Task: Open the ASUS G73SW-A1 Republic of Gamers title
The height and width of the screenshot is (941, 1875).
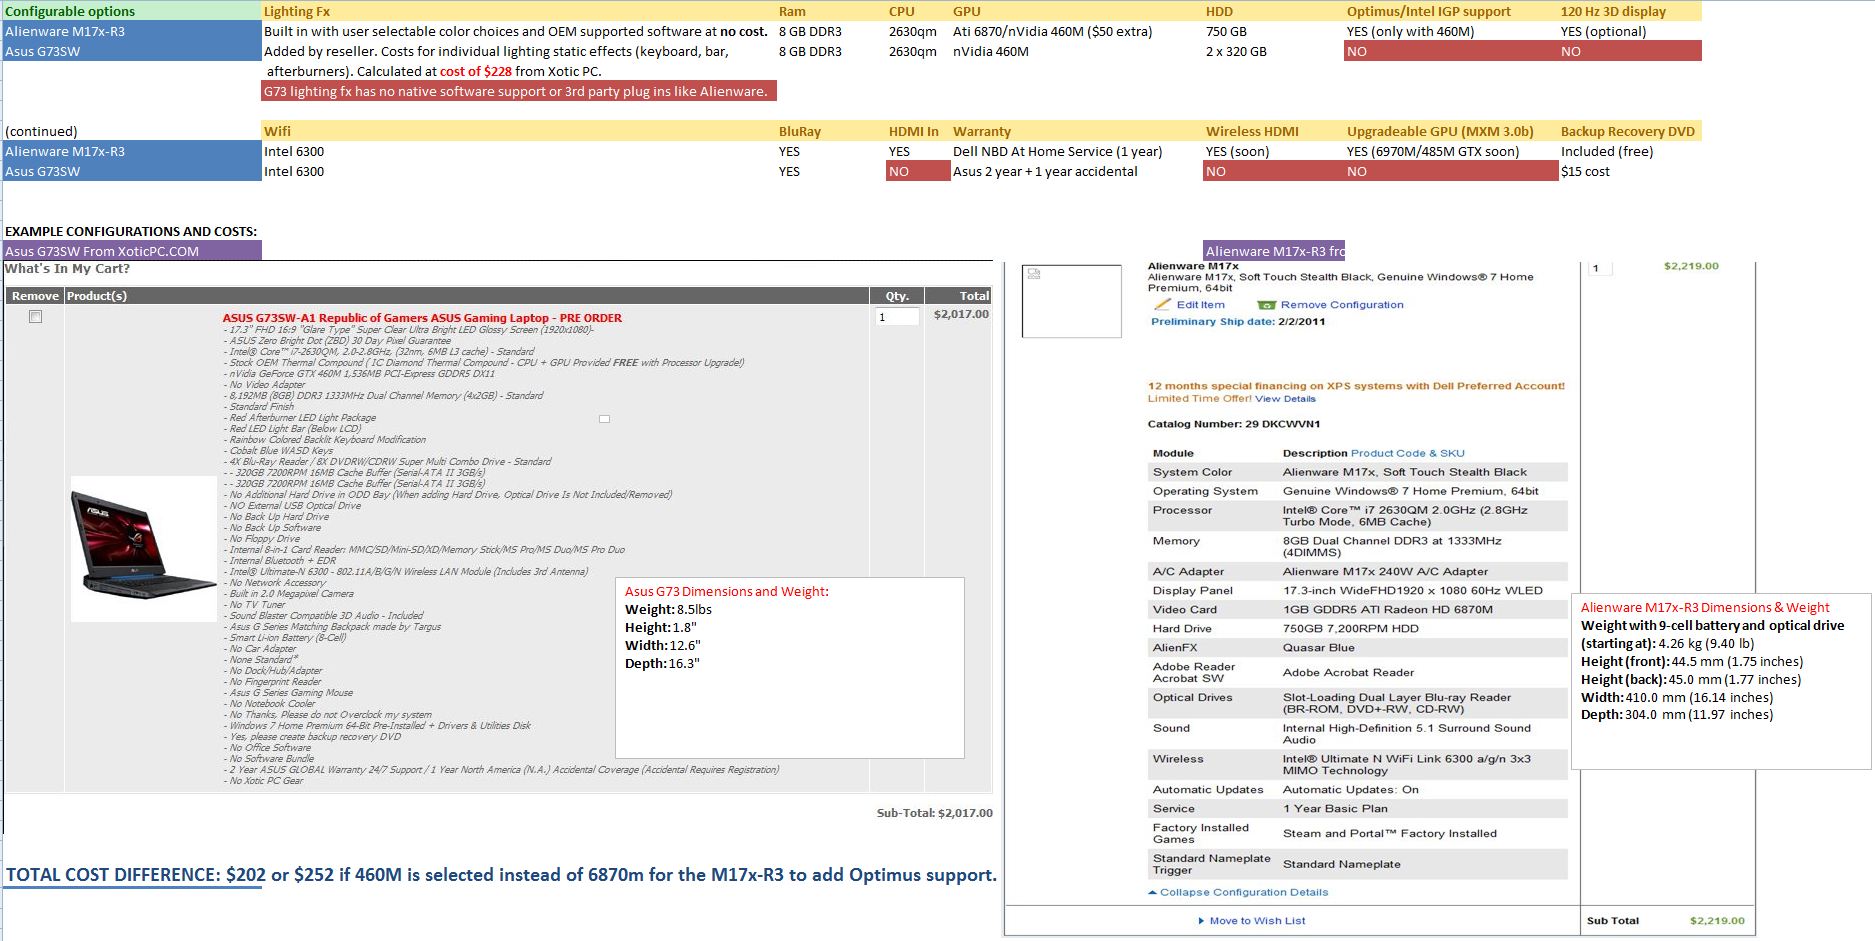Action: [x=422, y=318]
